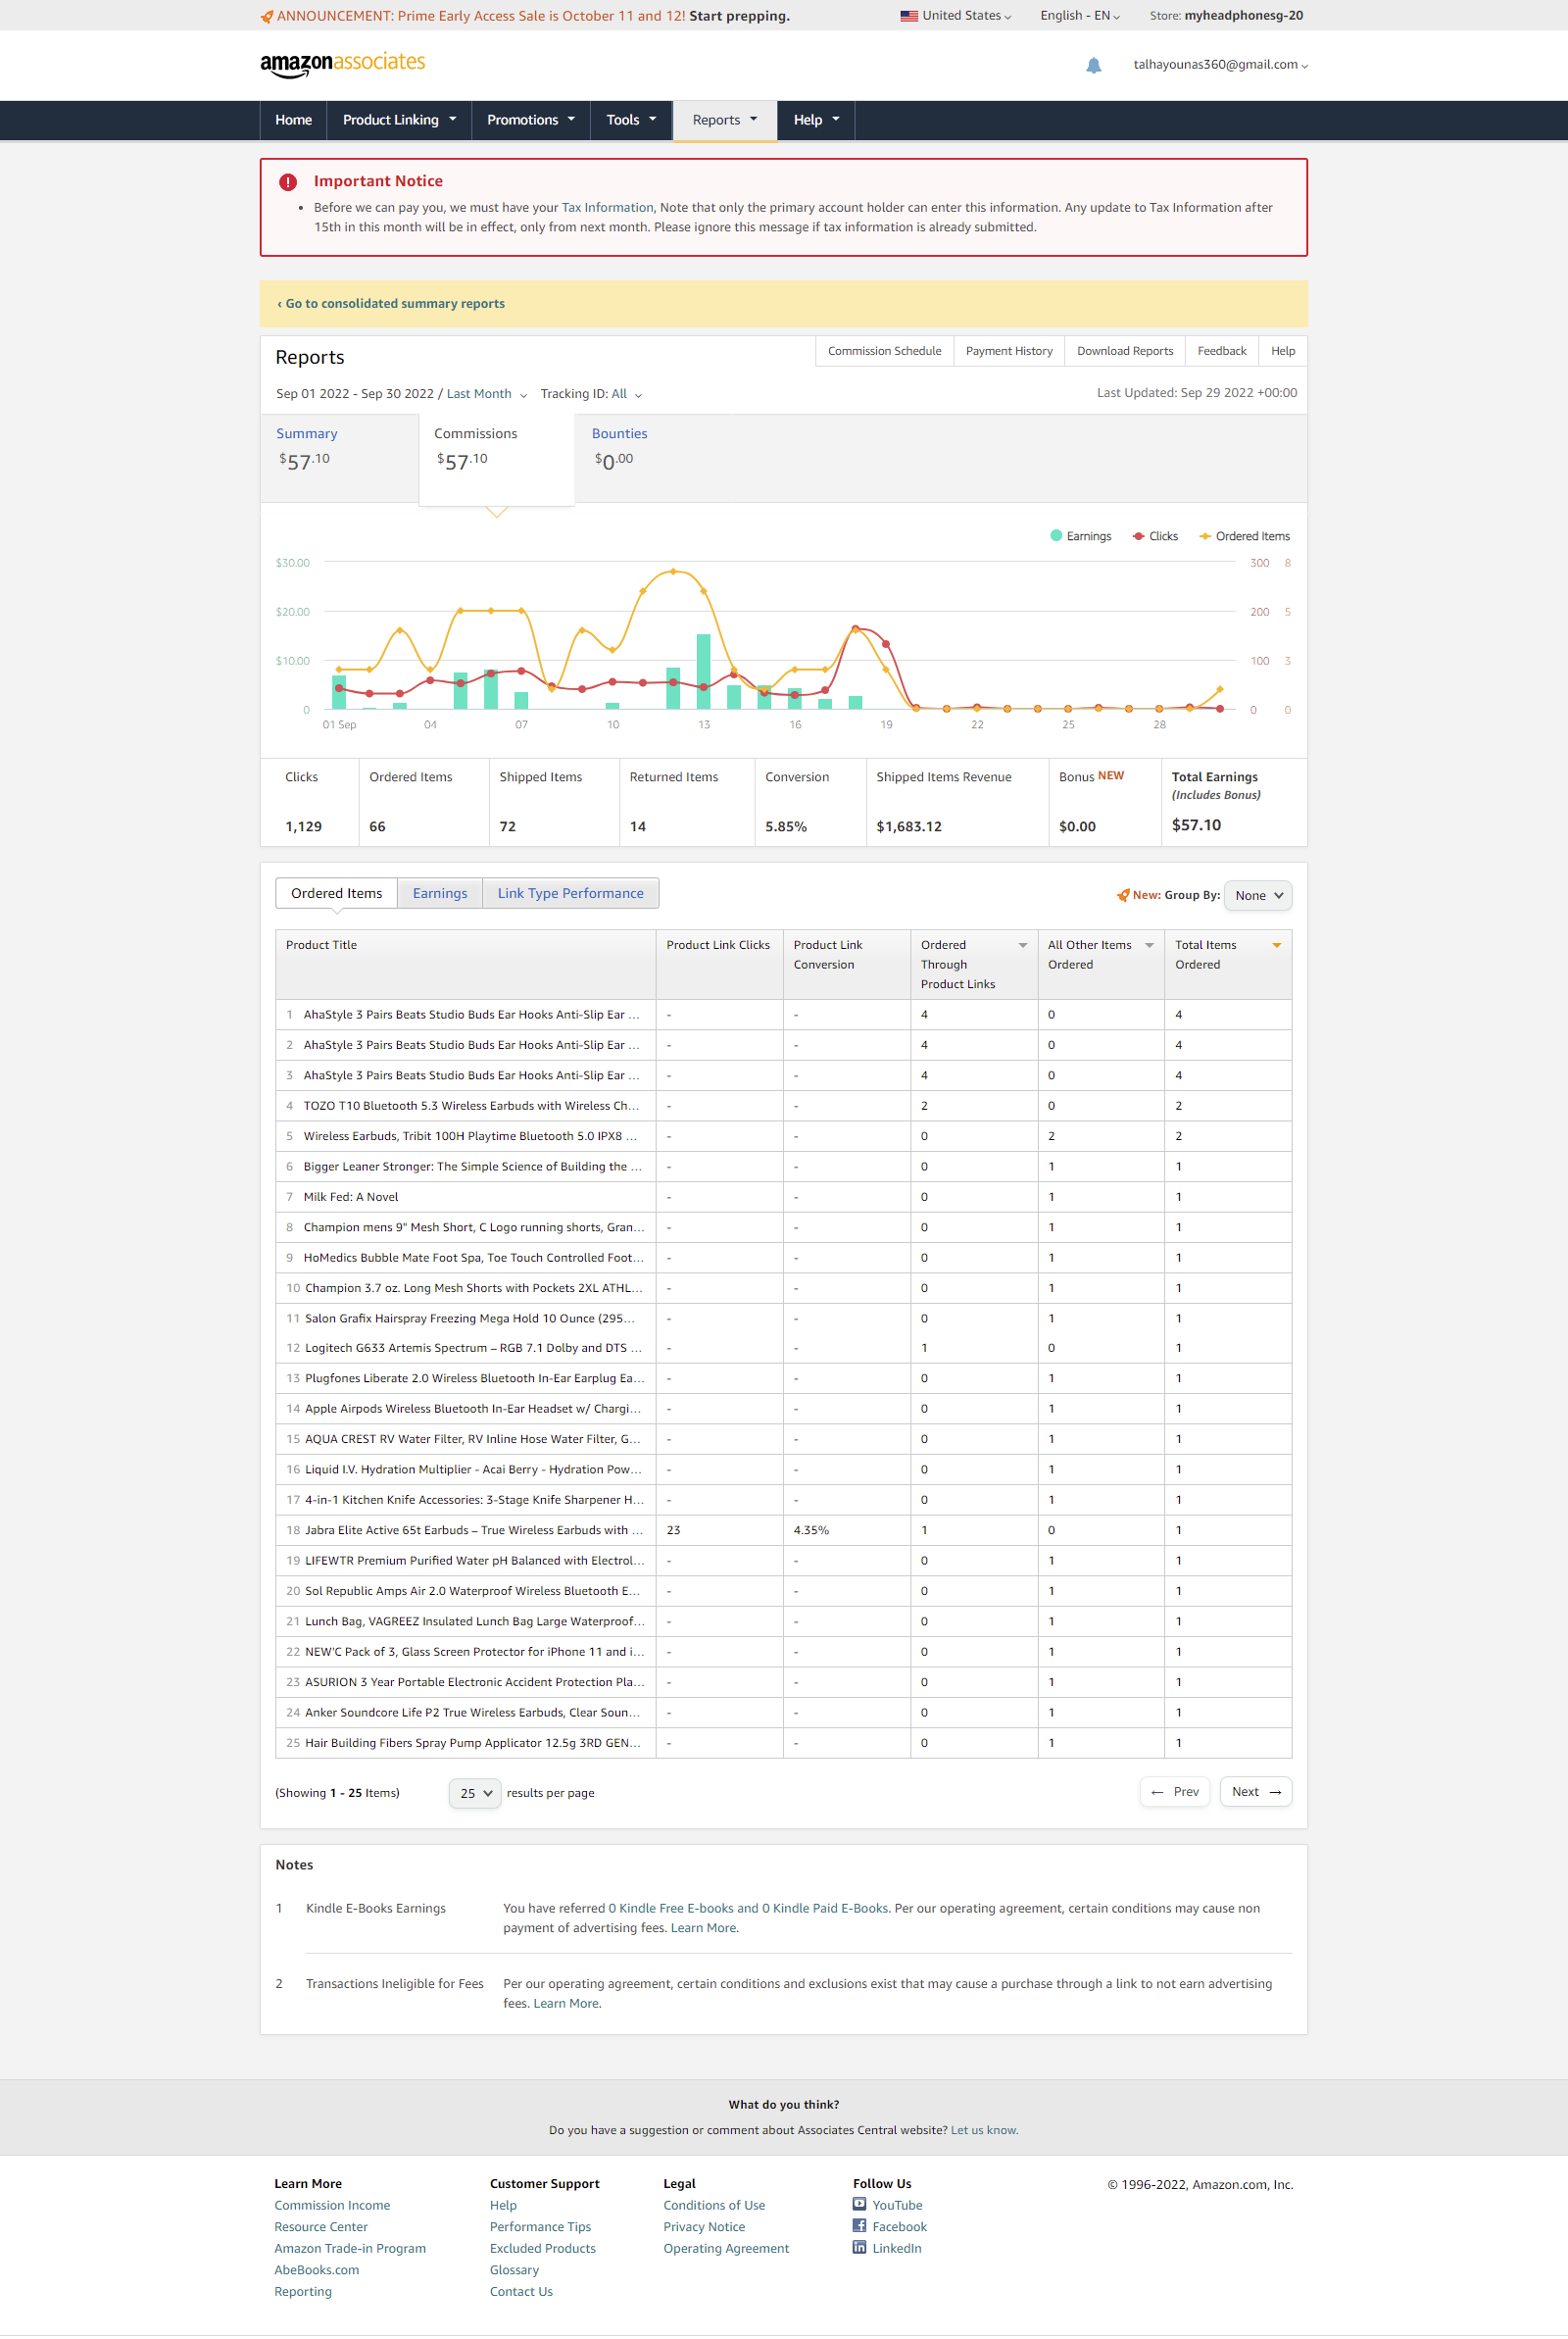Open the English - EN language dropdown

1079,16
